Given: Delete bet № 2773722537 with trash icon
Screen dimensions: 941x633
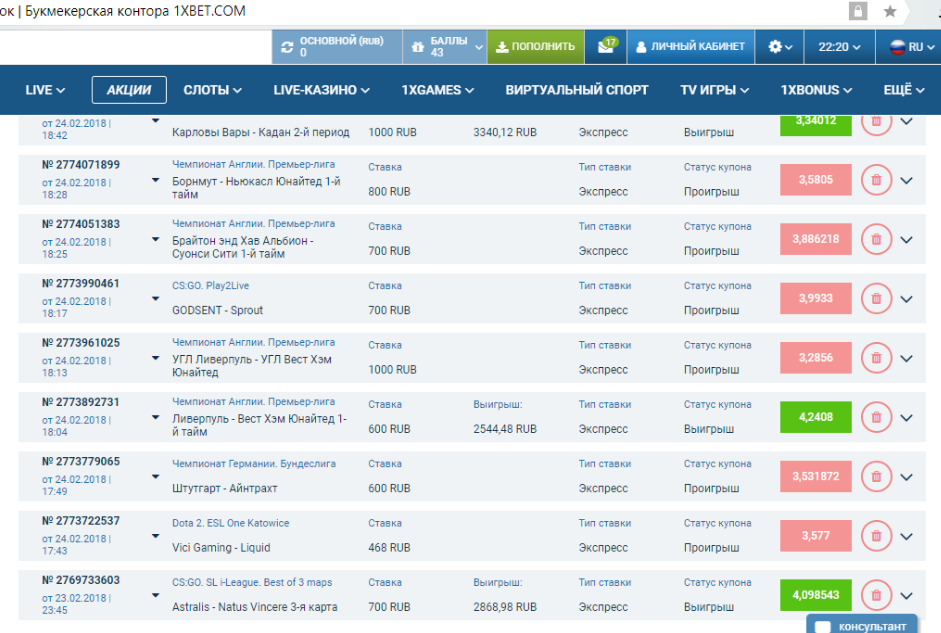Looking at the screenshot, I should [876, 536].
